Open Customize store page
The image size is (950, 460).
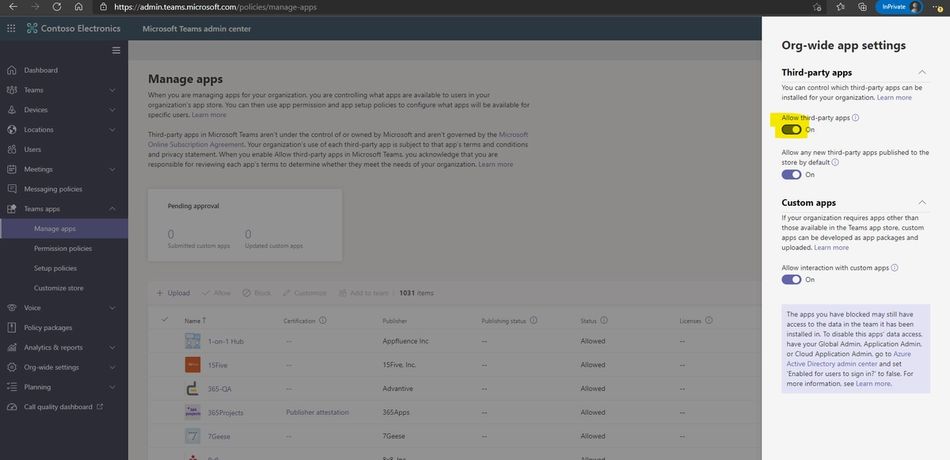[59, 288]
